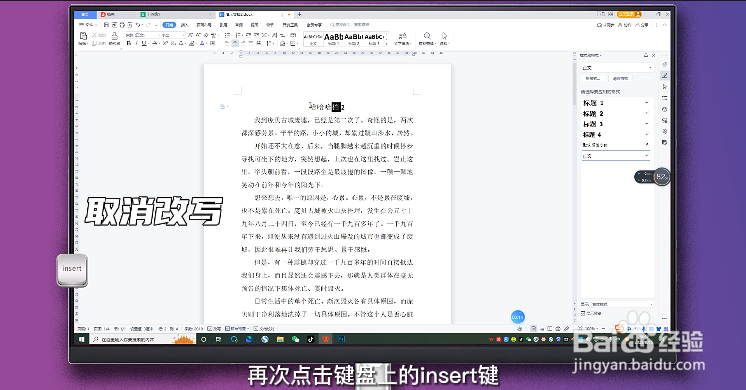Click the selected 正文 style in list

click(616, 156)
